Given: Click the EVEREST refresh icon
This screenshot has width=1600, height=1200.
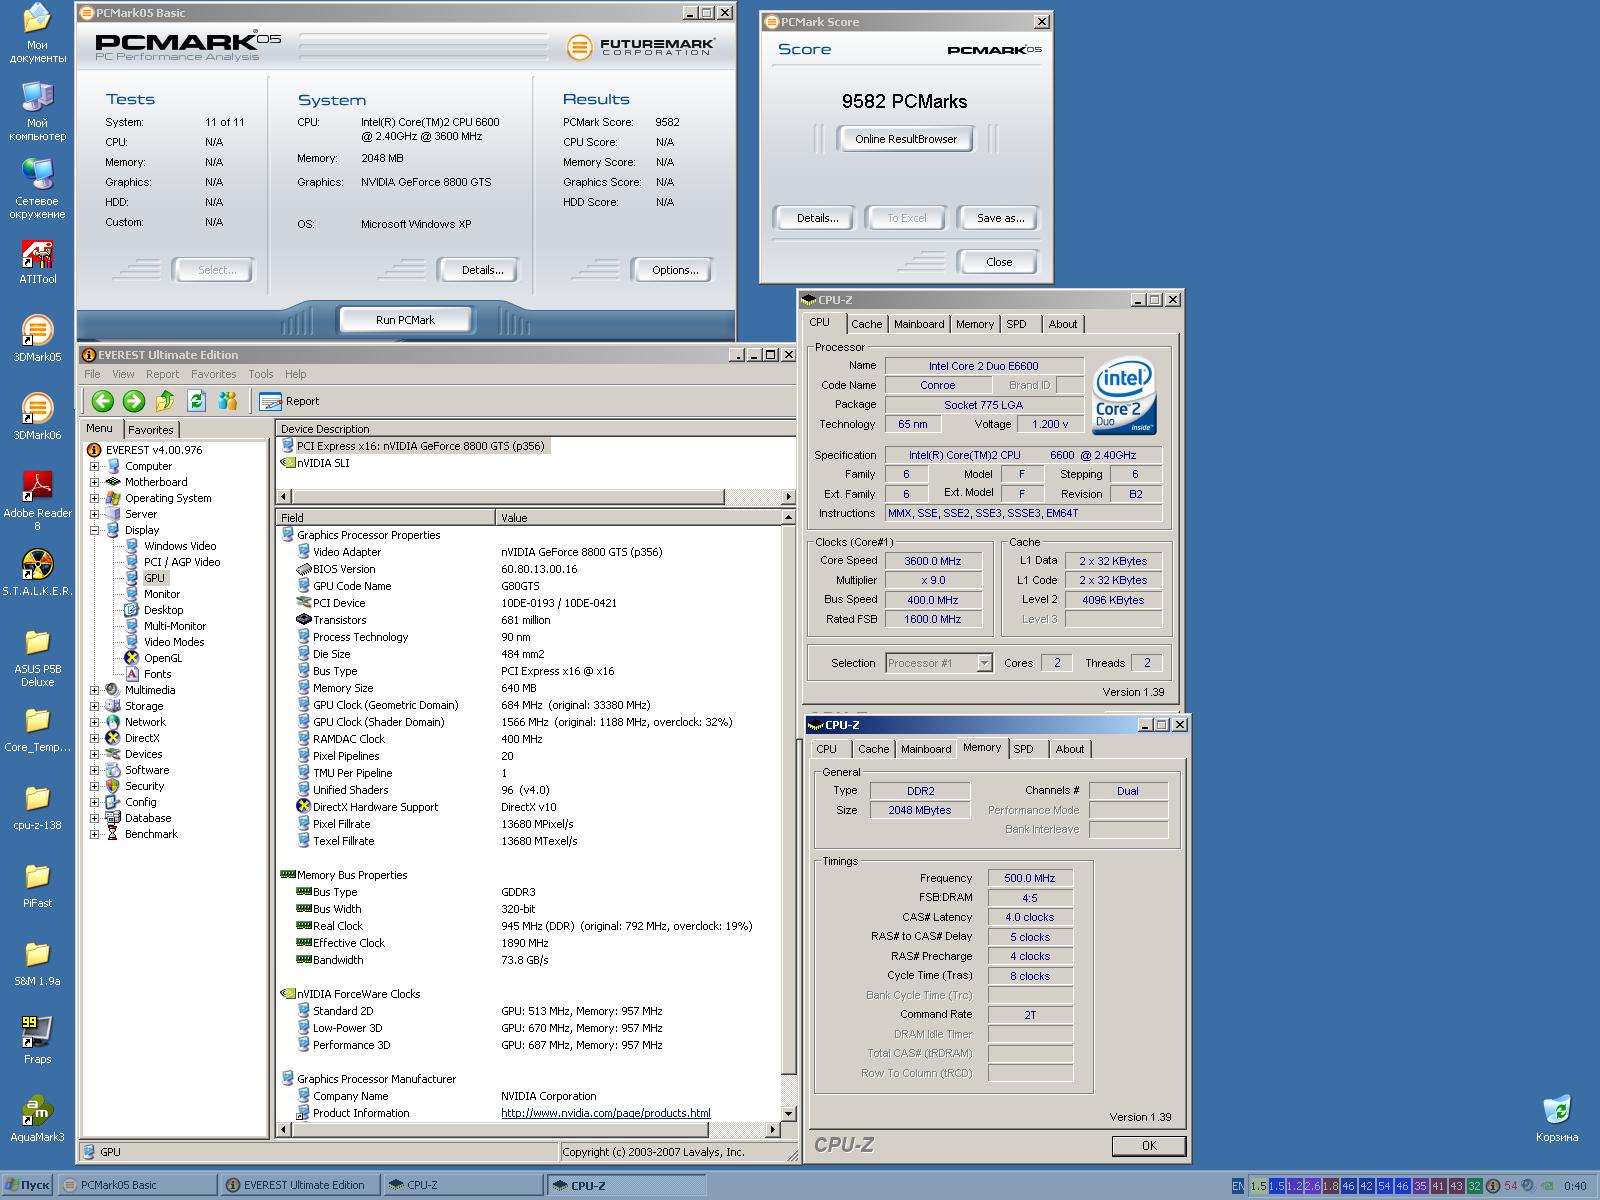Looking at the screenshot, I should click(197, 401).
